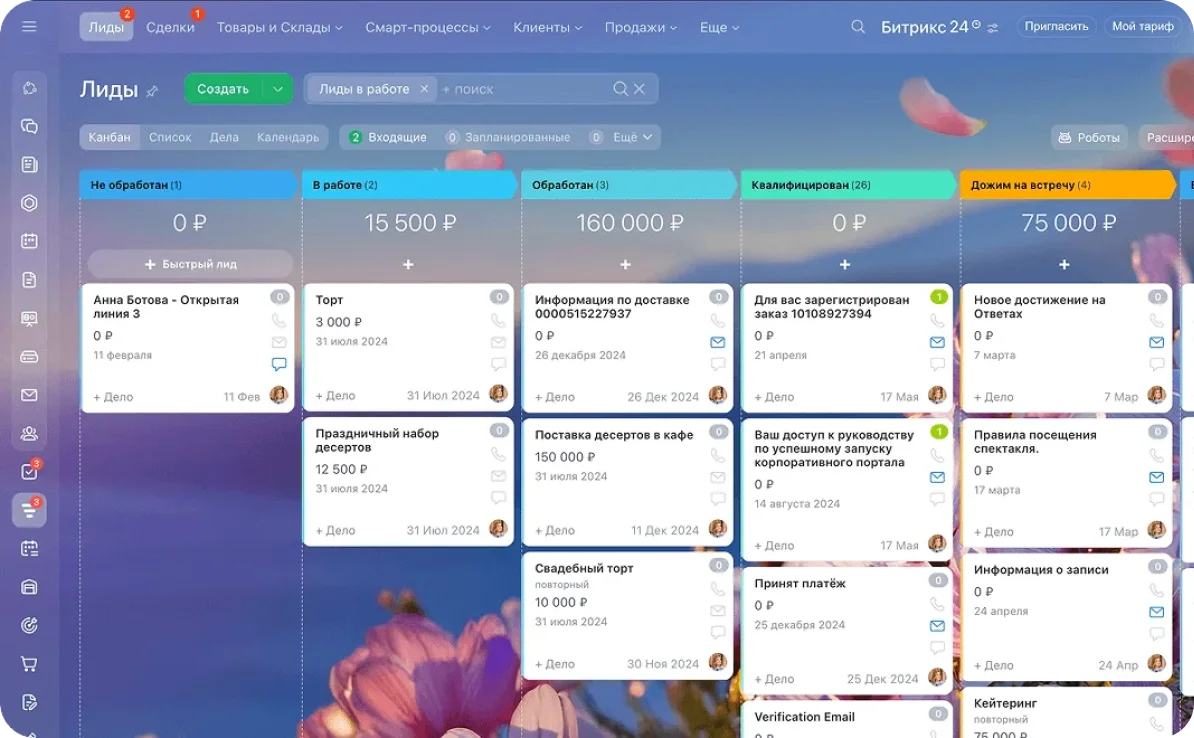The width and height of the screenshot is (1194, 738).
Task: Click counter badge on Для вас зарегистрирован заказ card
Action: coord(938,297)
